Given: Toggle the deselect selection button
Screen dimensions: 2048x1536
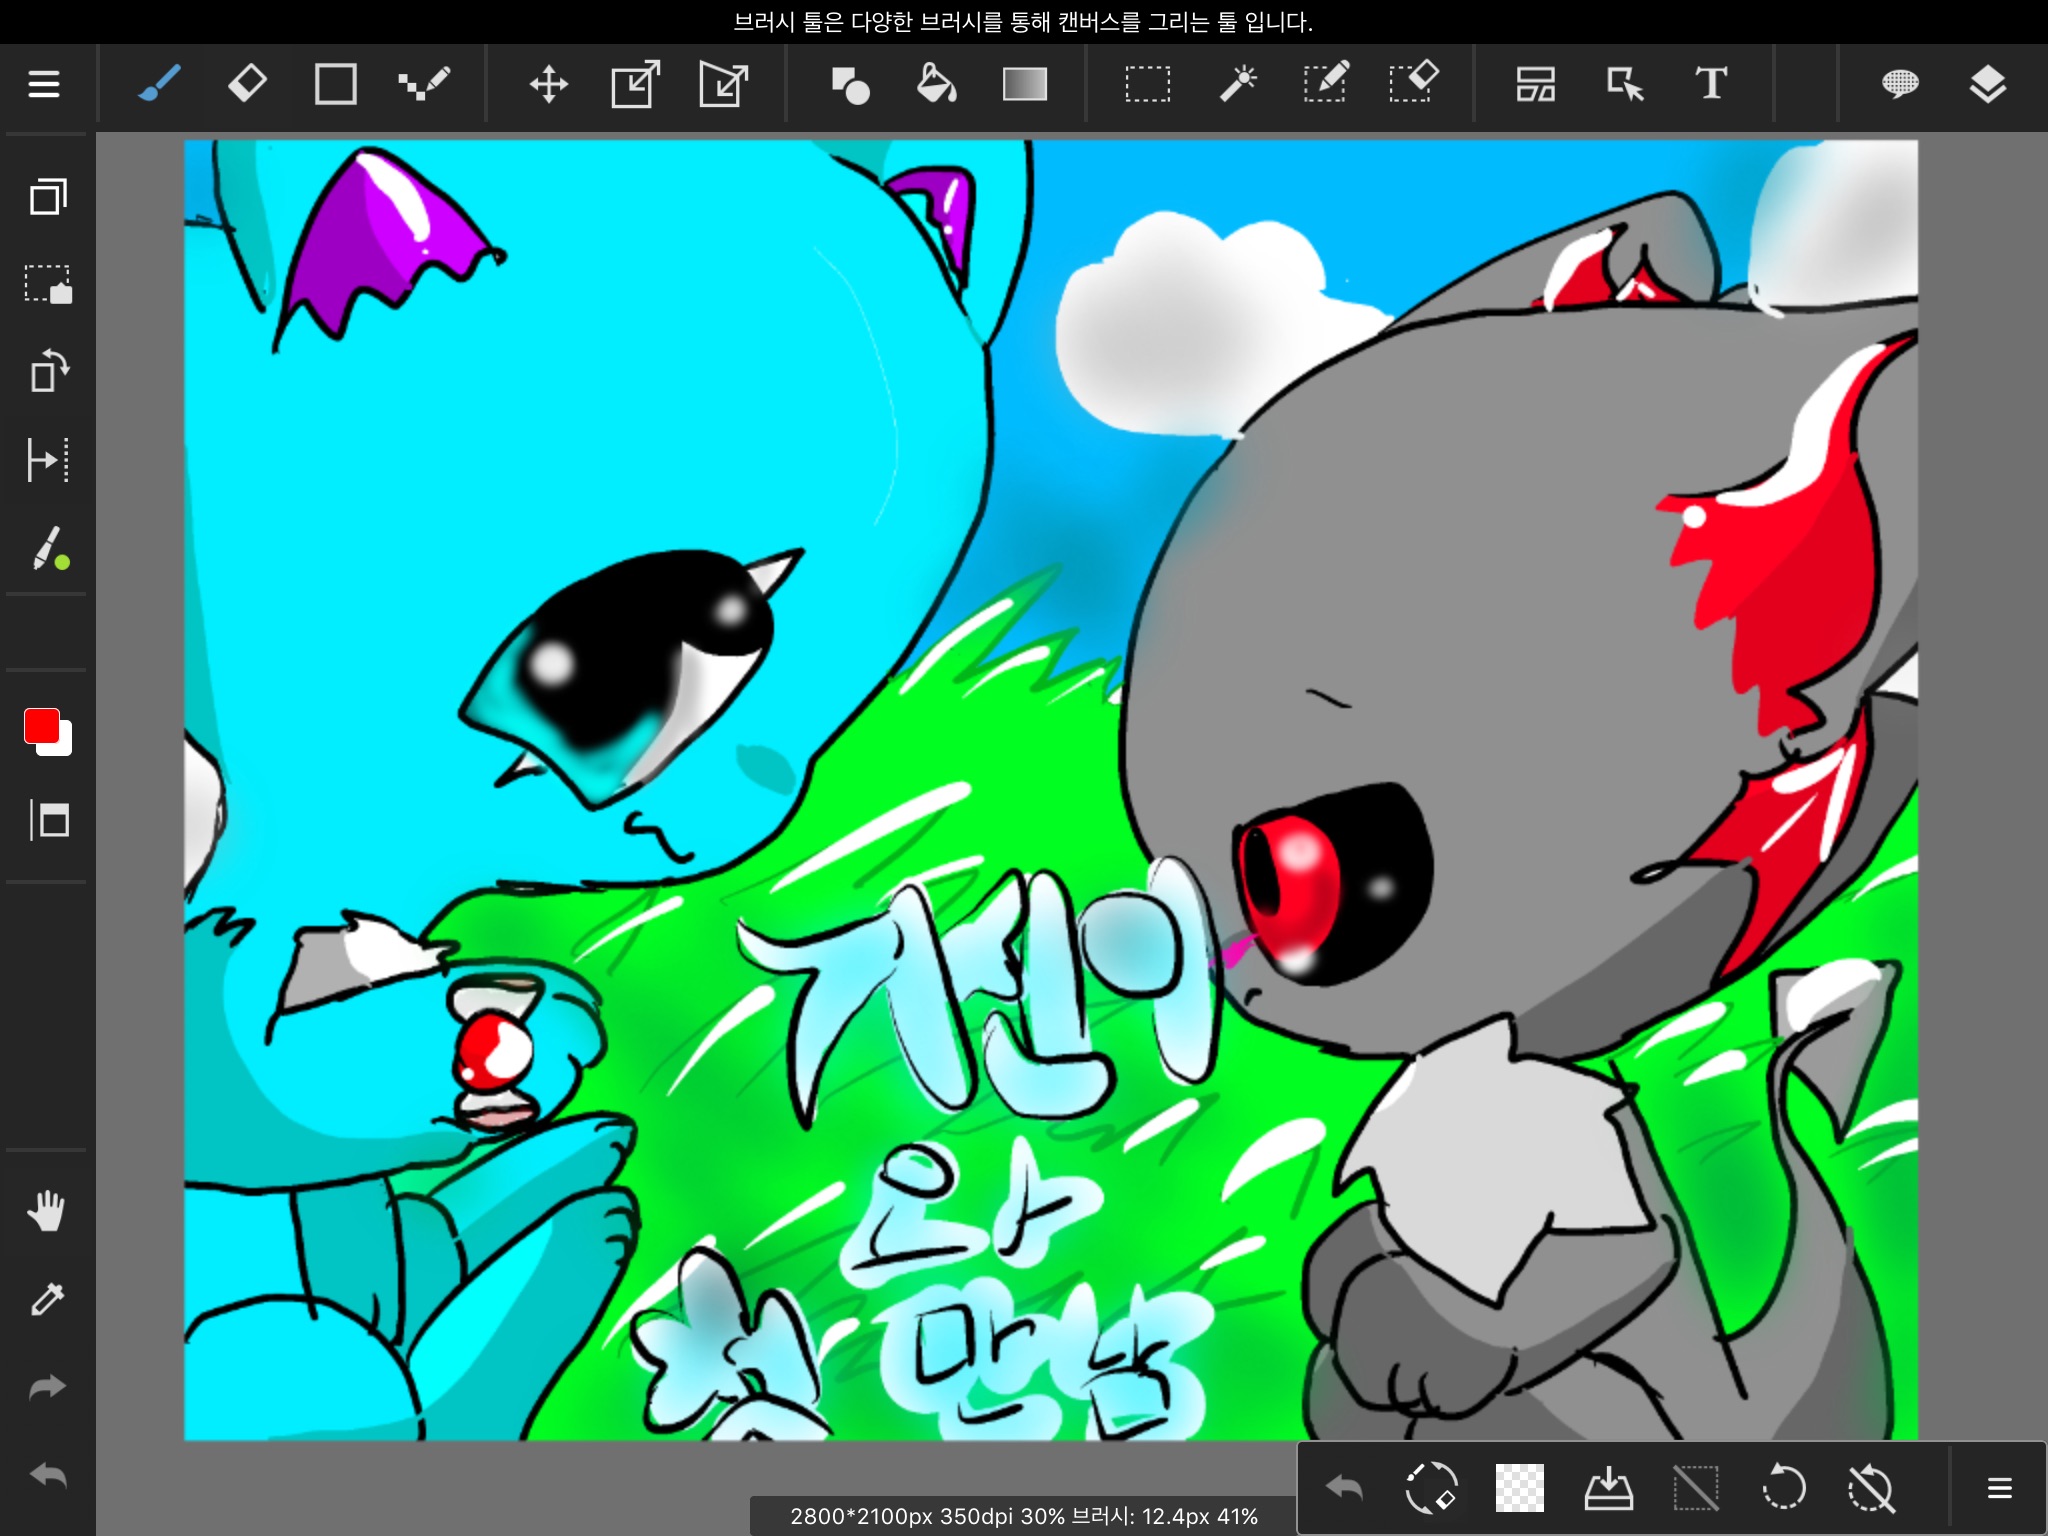Looking at the screenshot, I should click(1695, 1488).
